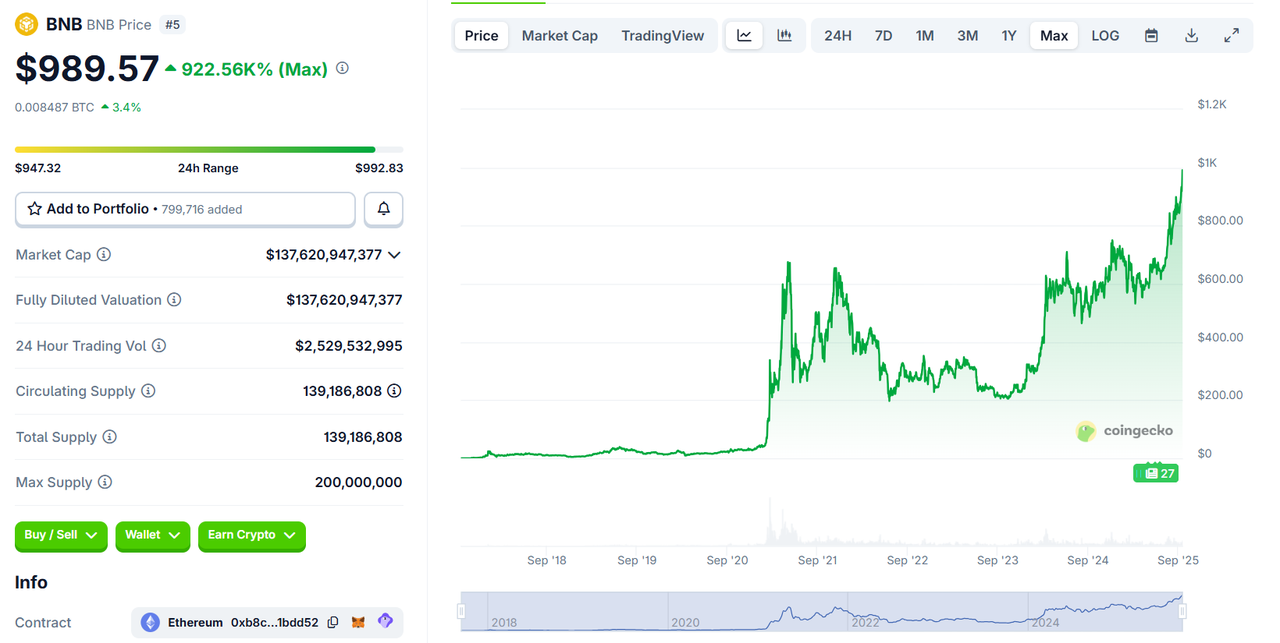Viewport: 1280px width, 643px height.
Task: Switch to line chart view icon
Action: [744, 35]
